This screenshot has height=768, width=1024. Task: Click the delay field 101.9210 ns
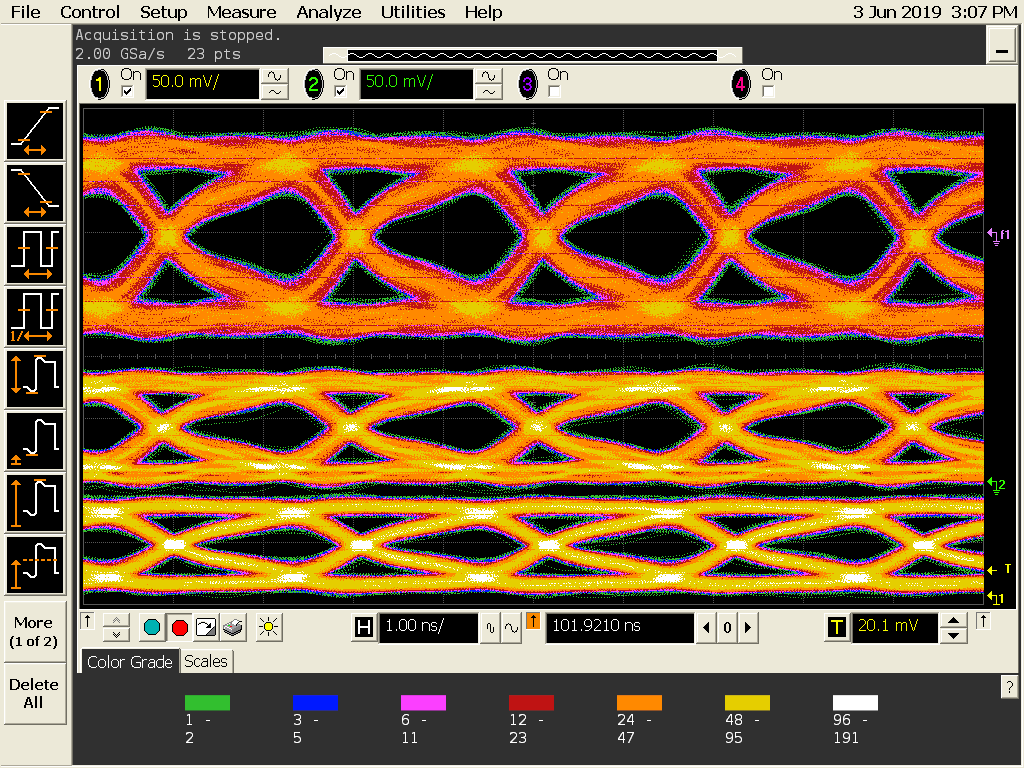pos(620,628)
